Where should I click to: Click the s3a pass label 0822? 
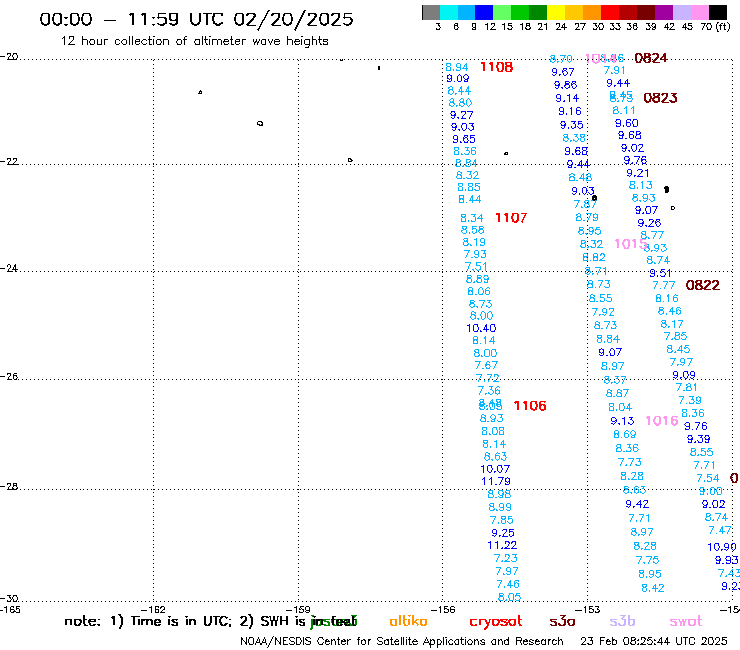pos(703,285)
